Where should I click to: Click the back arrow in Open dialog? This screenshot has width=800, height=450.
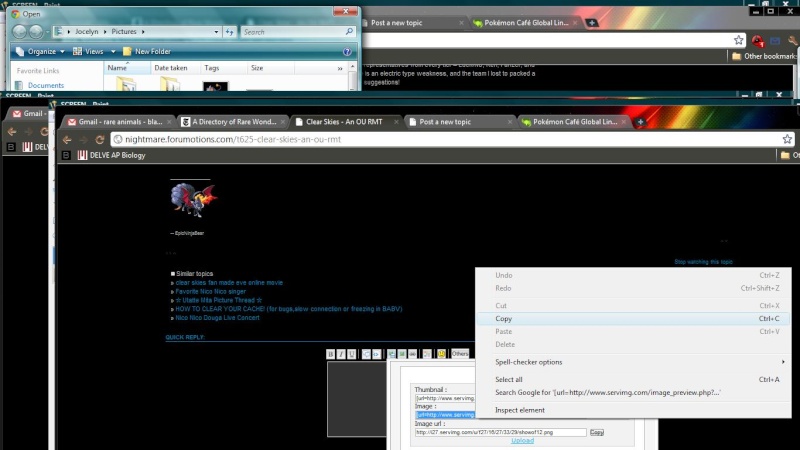19,32
